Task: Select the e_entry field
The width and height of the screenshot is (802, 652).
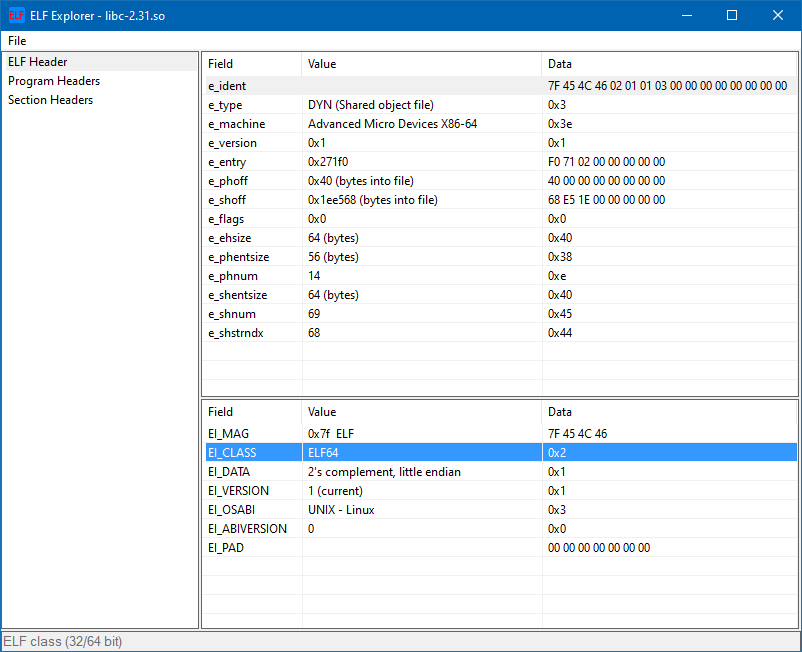Action: [227, 162]
